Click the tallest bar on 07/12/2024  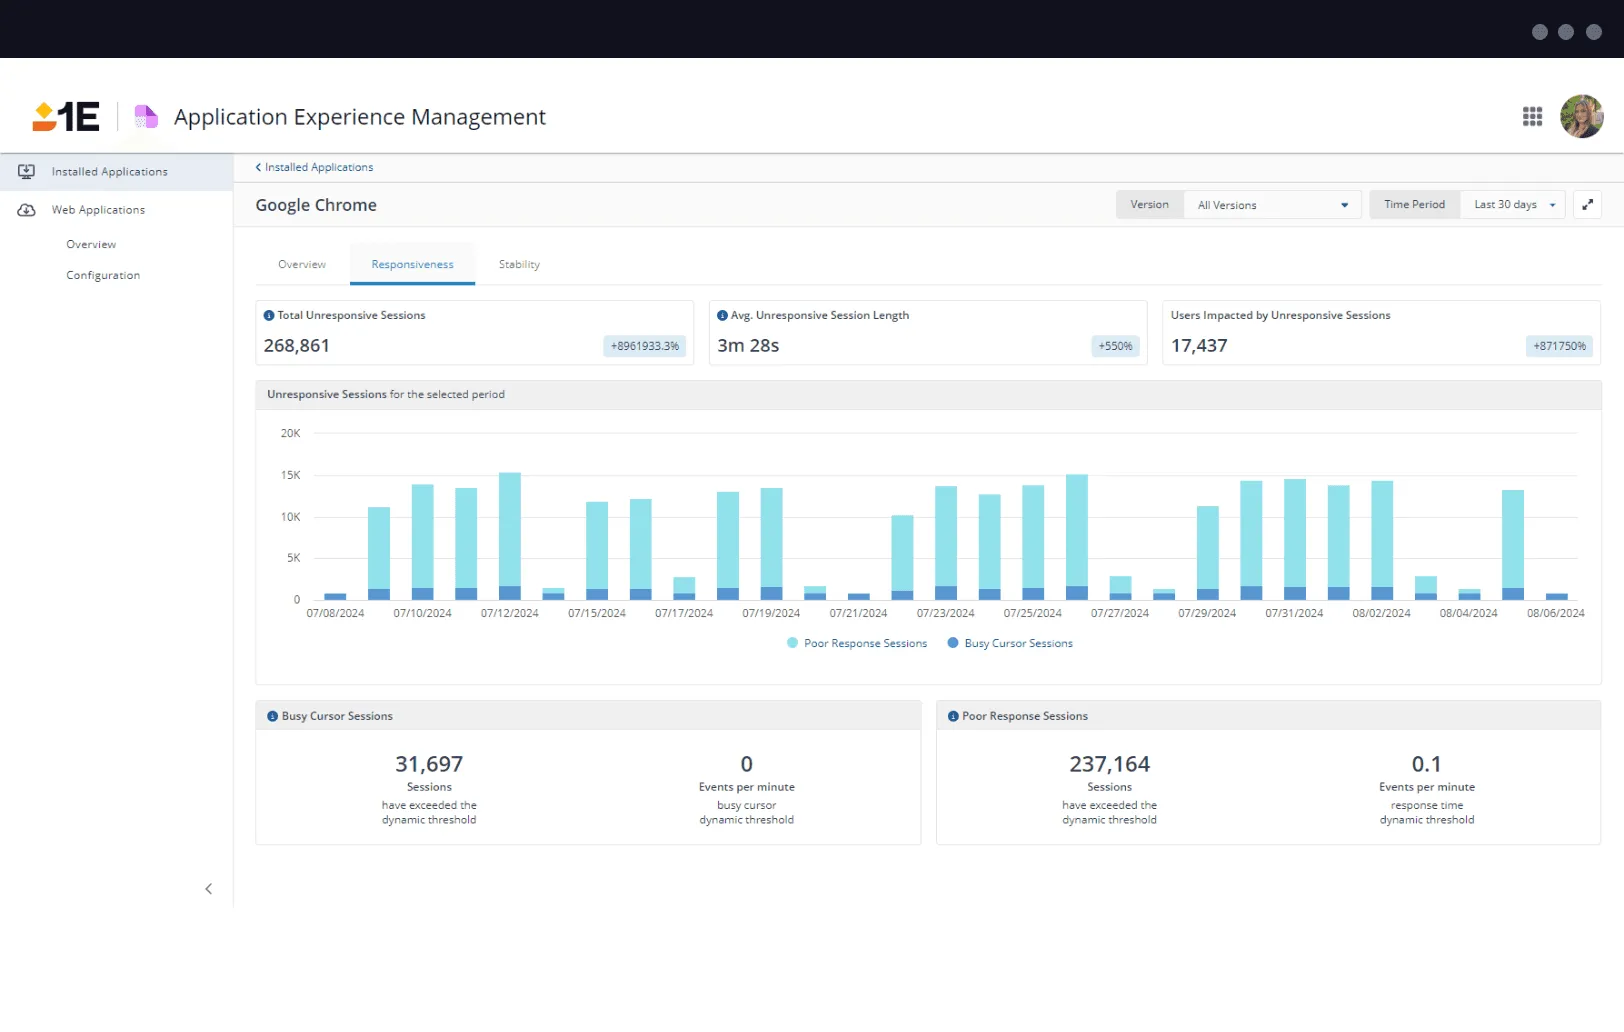[x=510, y=530]
